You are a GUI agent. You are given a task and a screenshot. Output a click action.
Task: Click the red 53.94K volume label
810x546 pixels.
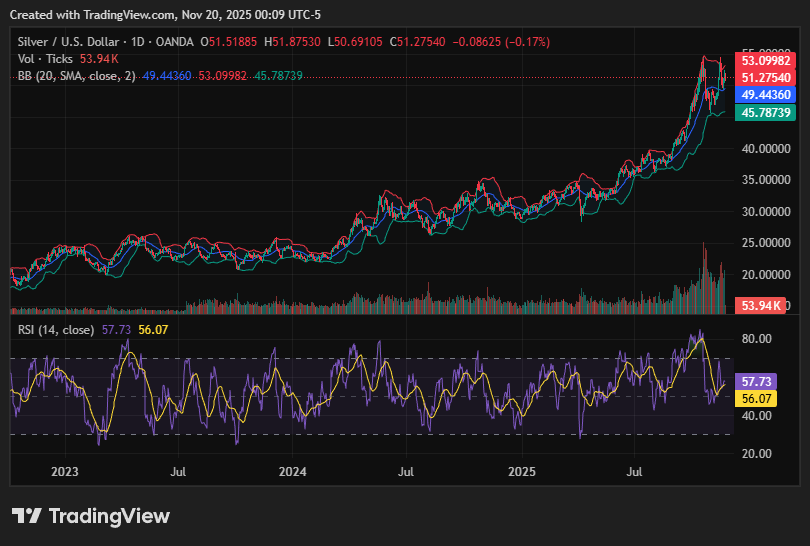[x=758, y=305]
